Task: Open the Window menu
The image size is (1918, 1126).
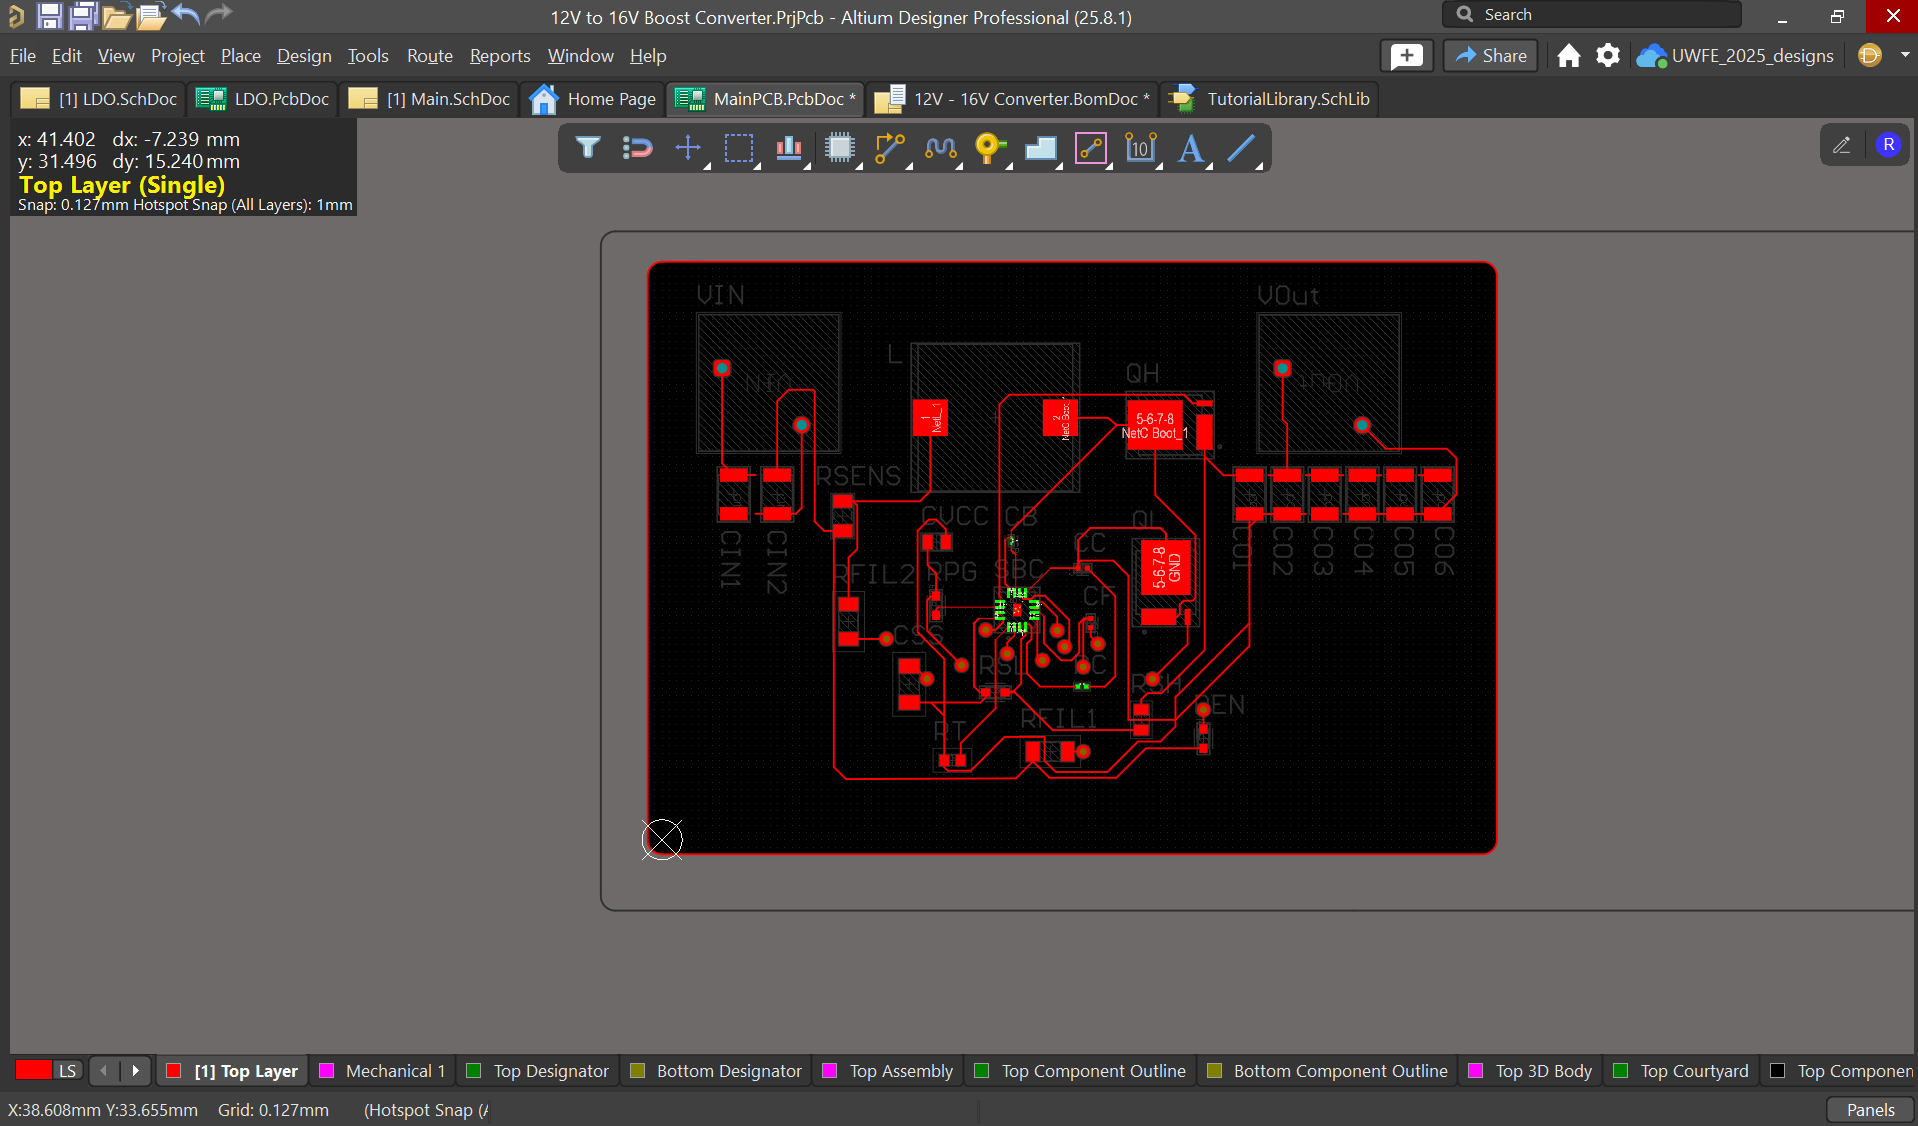Action: [x=580, y=56]
